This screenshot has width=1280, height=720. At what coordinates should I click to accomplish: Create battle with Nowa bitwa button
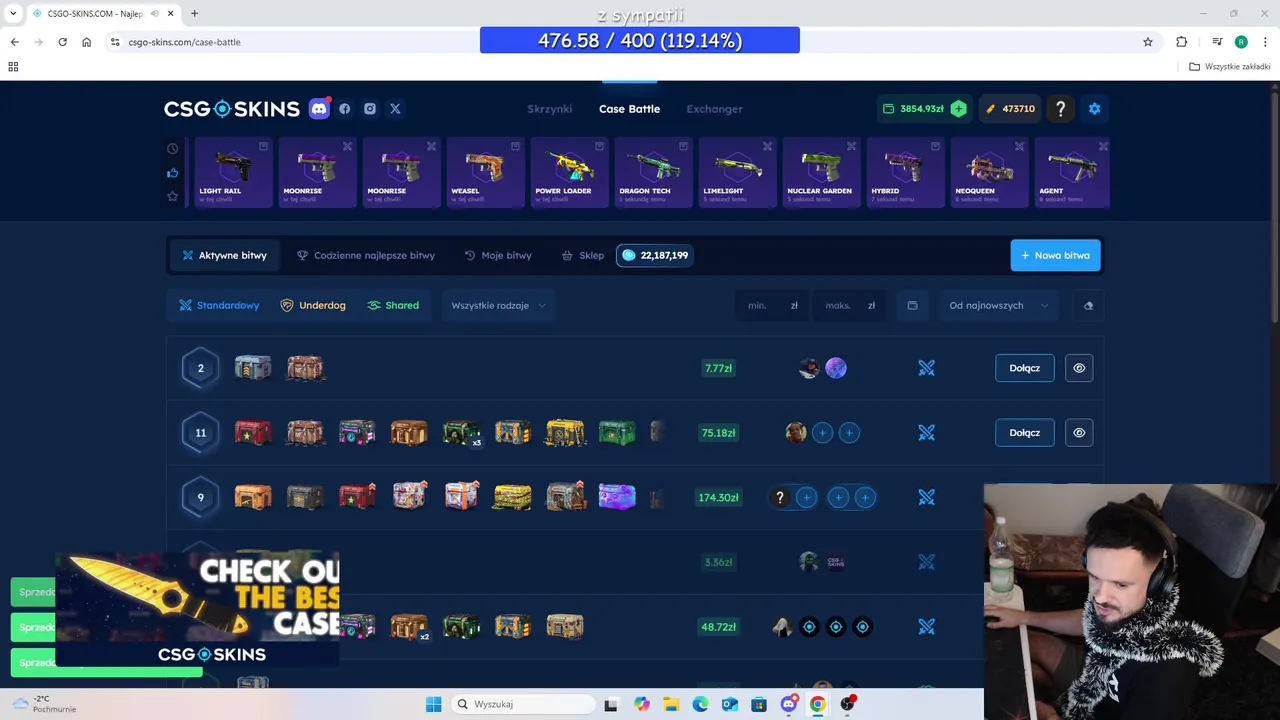[x=1055, y=256]
